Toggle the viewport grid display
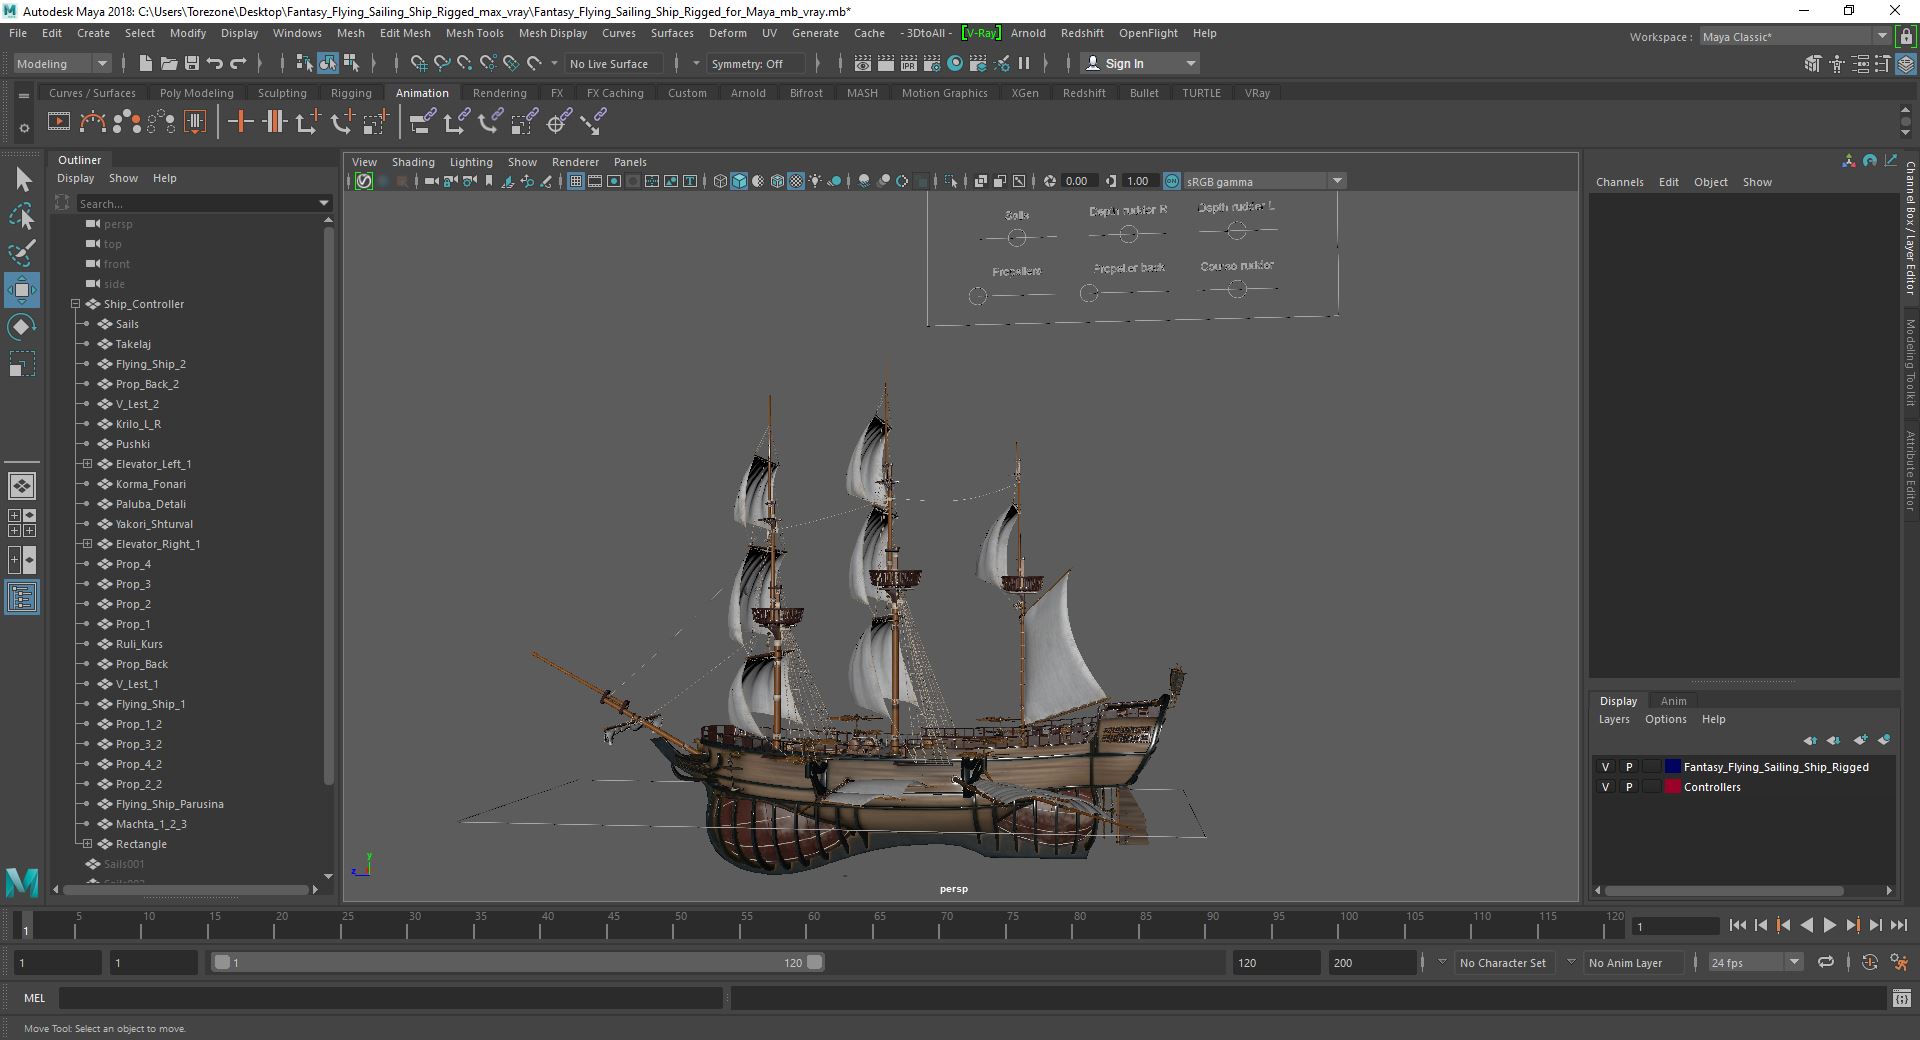The image size is (1920, 1040). click(576, 181)
